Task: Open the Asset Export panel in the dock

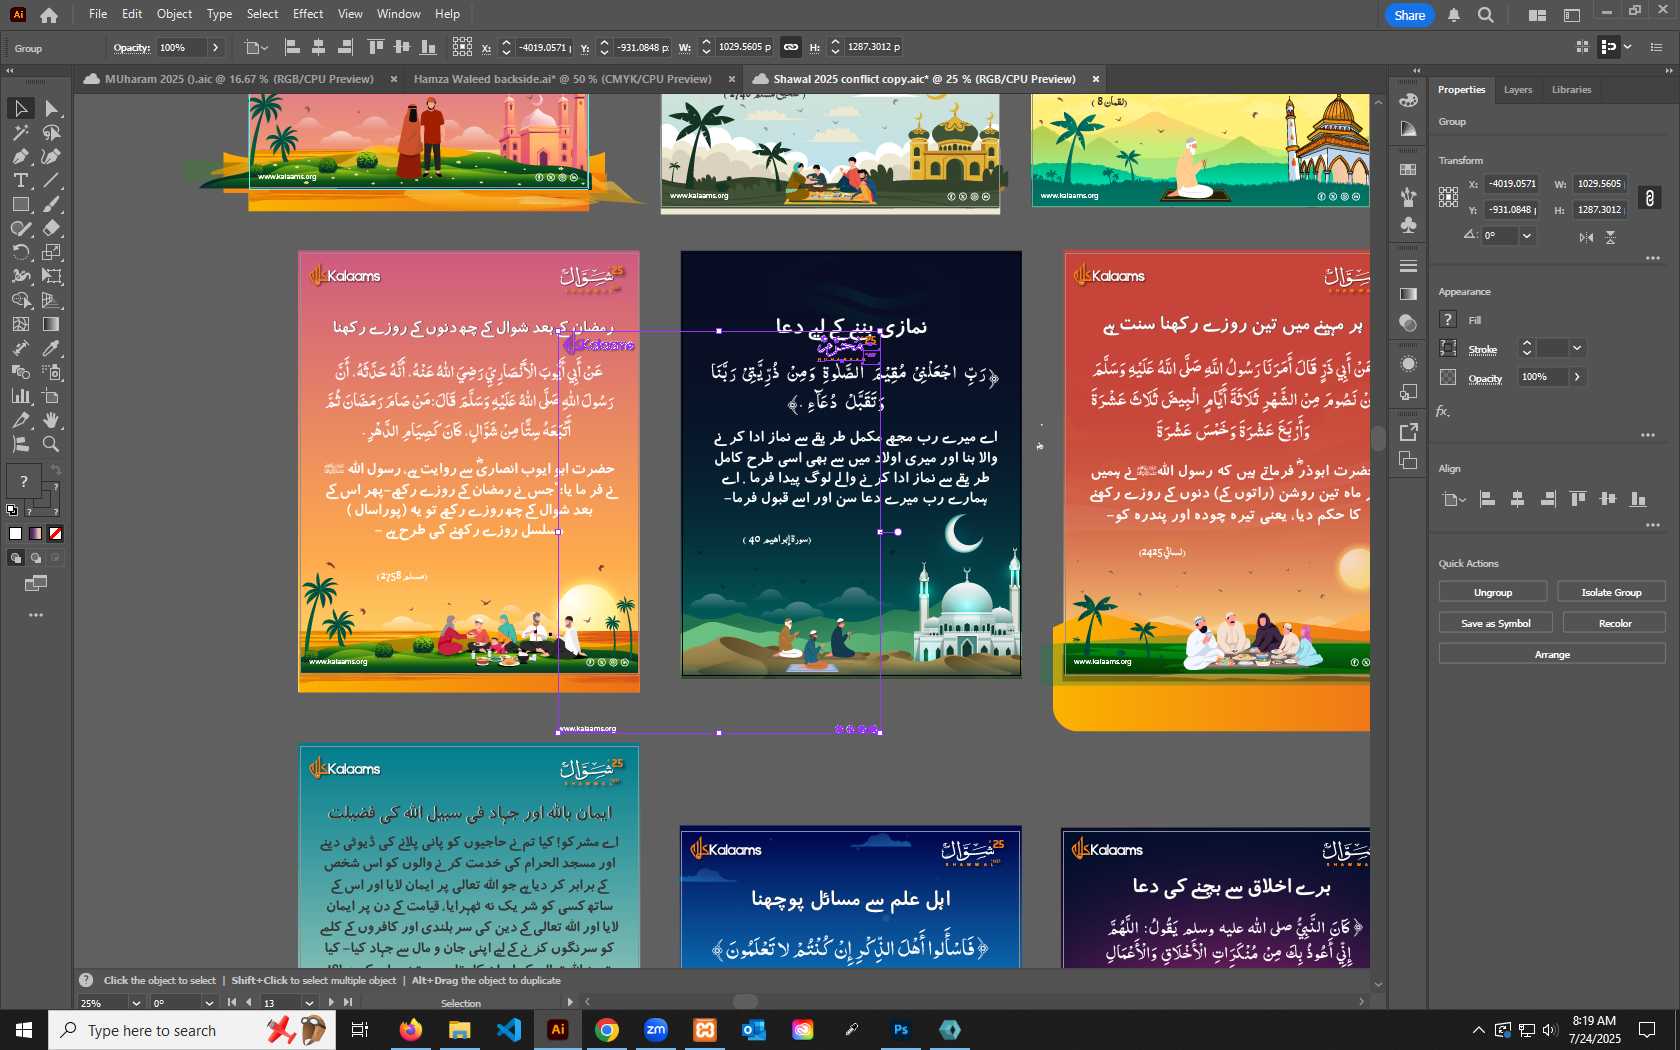Action: (x=1408, y=432)
